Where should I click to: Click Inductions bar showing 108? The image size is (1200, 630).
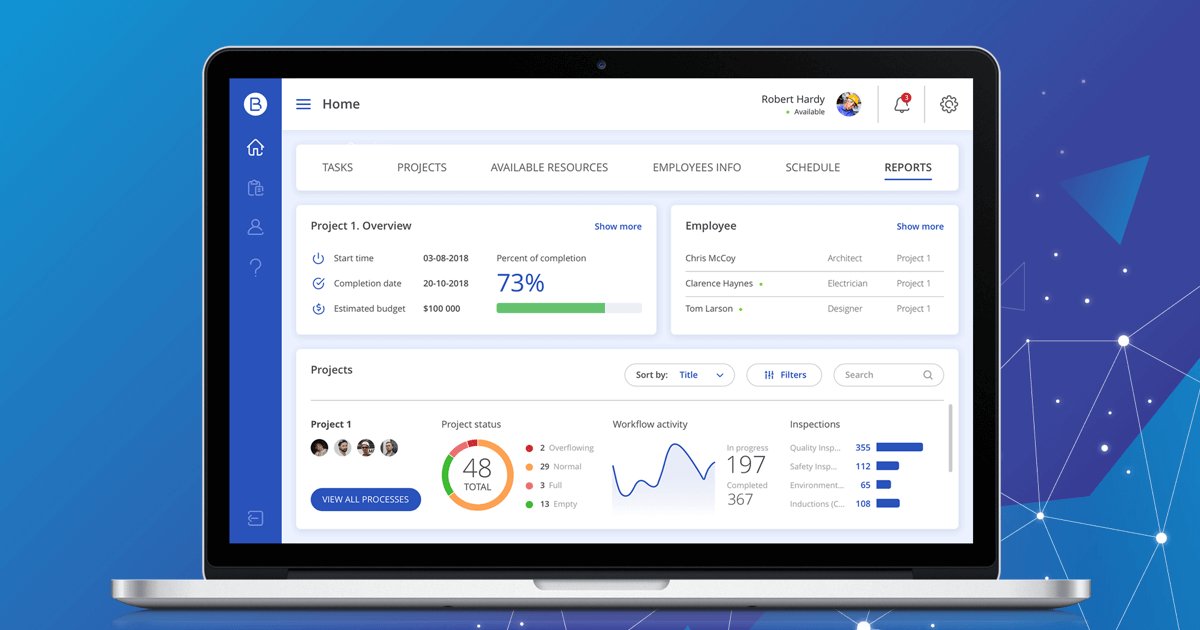[x=888, y=504]
